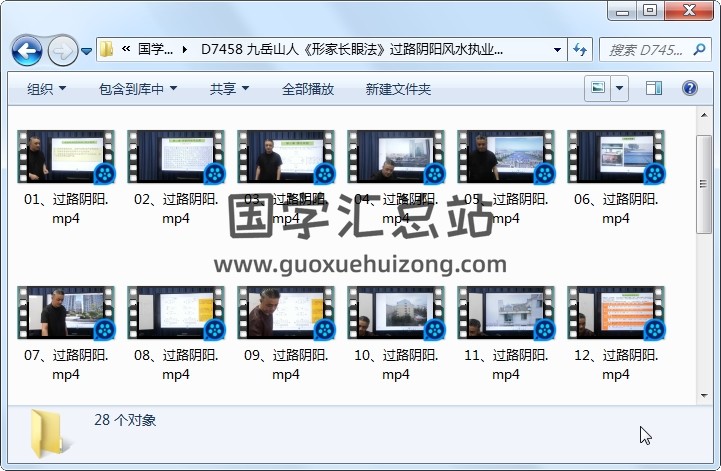Open the 包含到库中 menu
721x471 pixels.
138,88
